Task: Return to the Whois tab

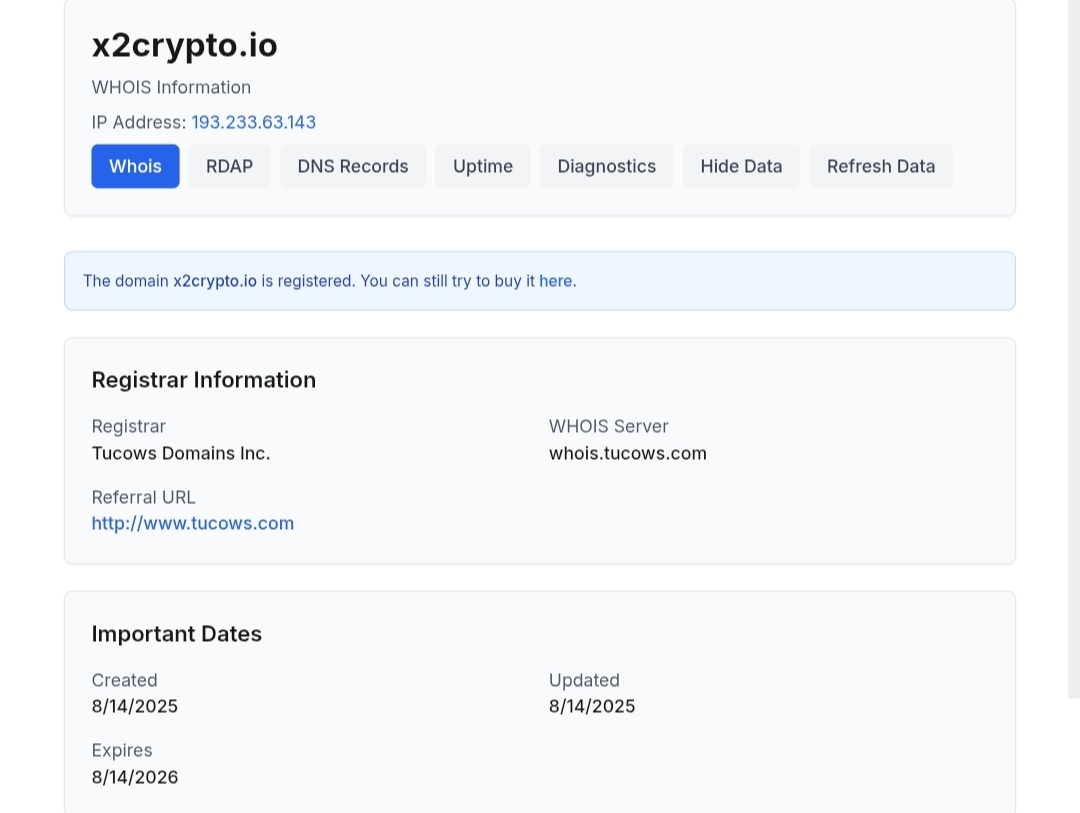Action: point(135,166)
